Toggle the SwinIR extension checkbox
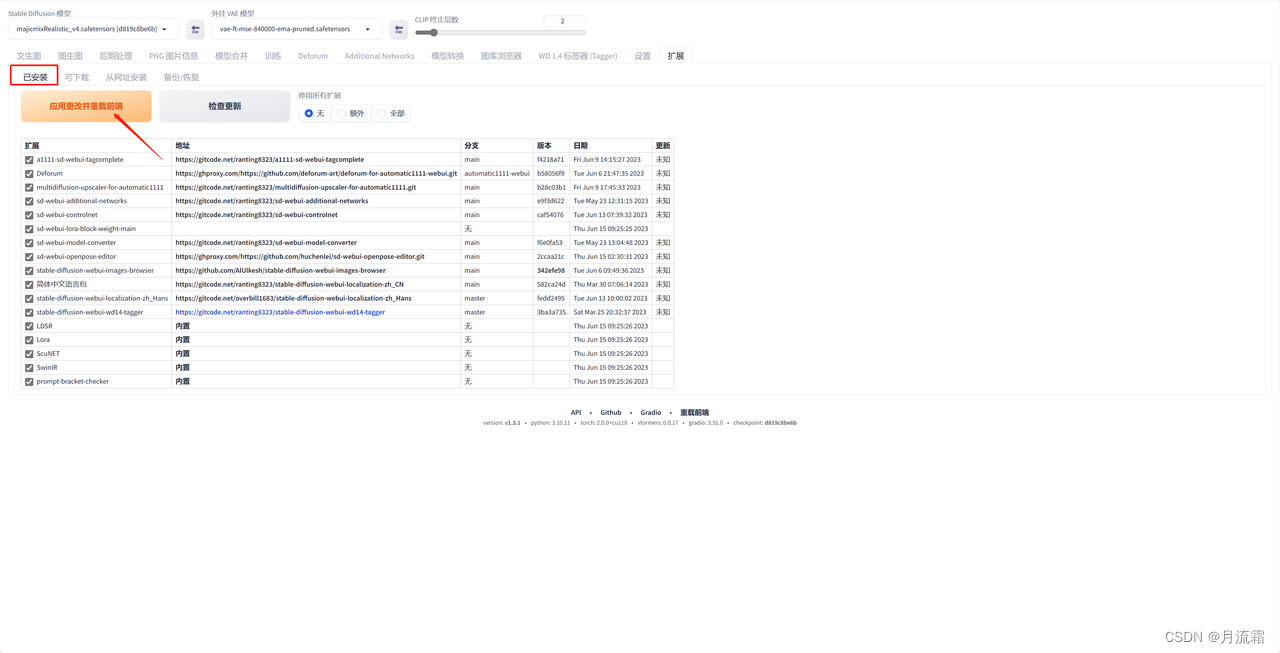 pos(29,367)
